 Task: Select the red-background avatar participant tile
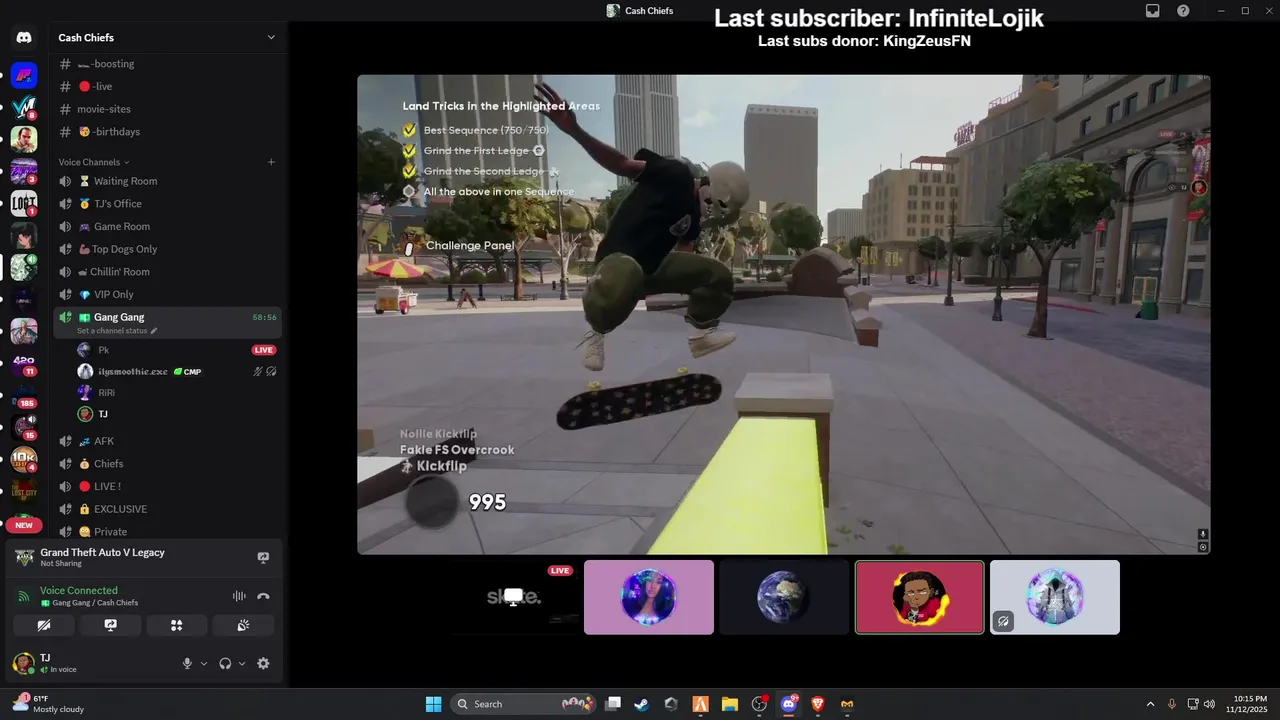(919, 597)
